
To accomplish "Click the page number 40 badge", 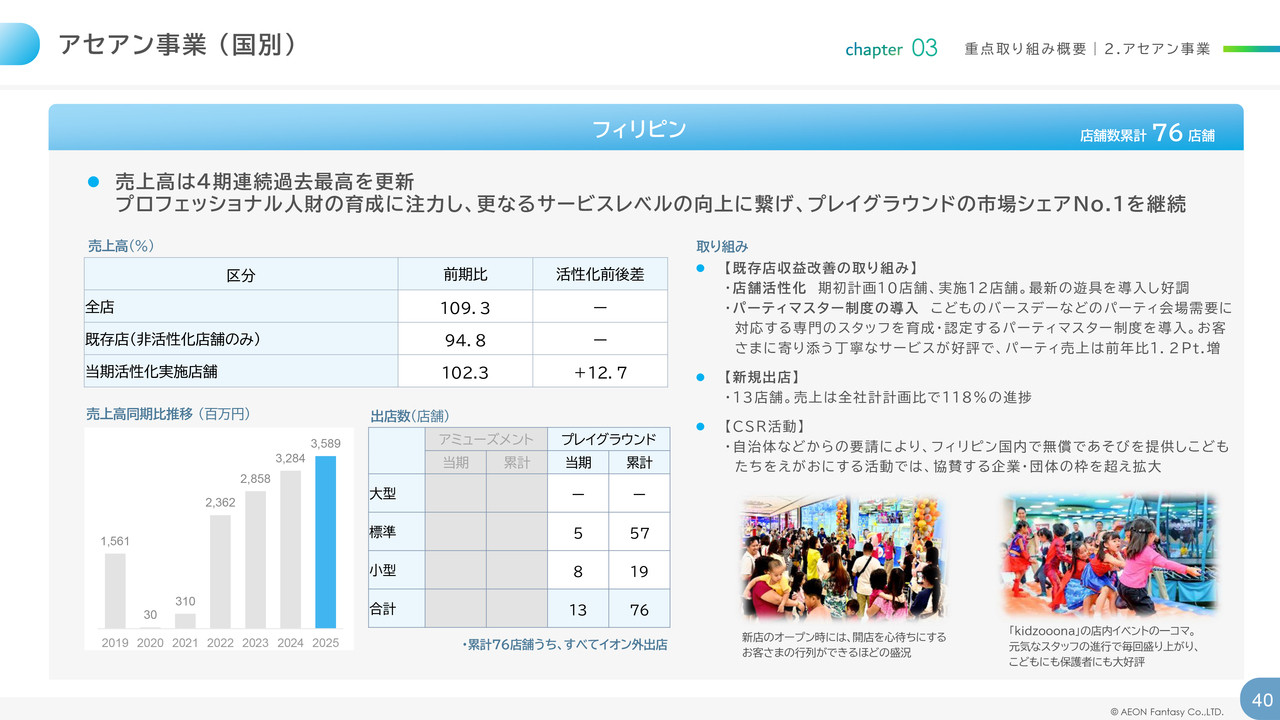I will coord(1261,699).
